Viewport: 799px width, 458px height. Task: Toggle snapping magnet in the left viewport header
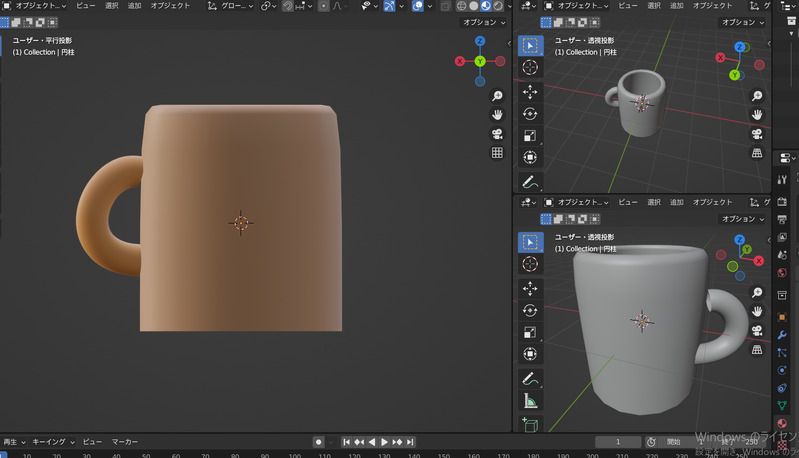(288, 6)
